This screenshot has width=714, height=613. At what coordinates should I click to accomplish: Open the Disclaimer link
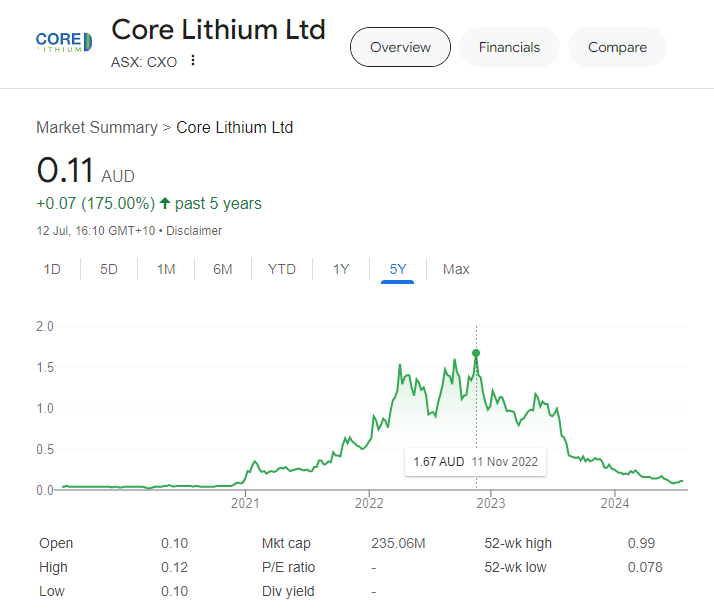[194, 231]
